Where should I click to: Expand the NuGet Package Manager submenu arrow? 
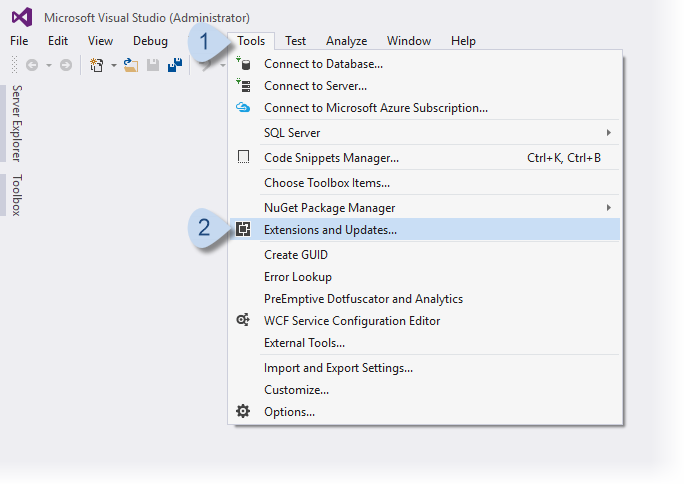click(608, 208)
